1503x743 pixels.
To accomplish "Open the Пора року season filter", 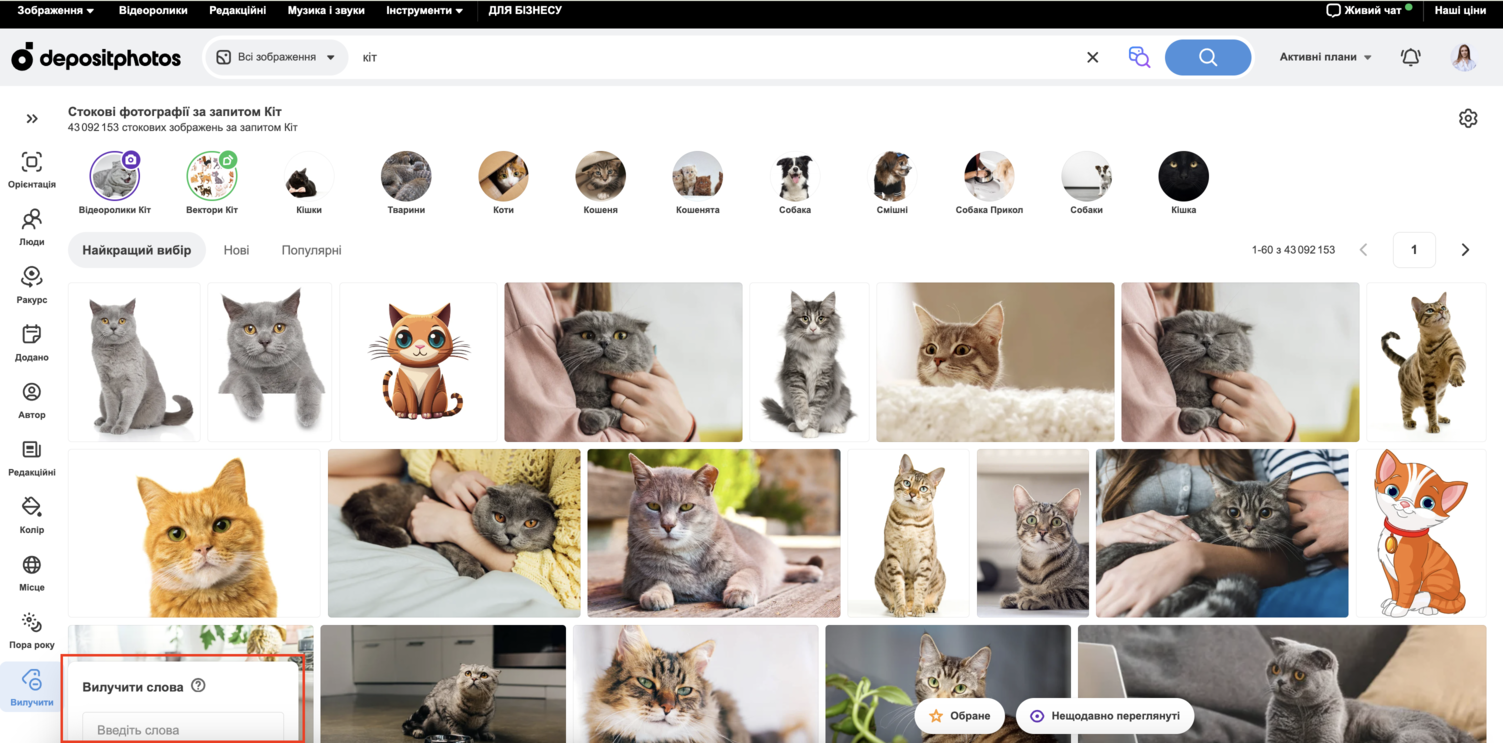I will coord(32,631).
